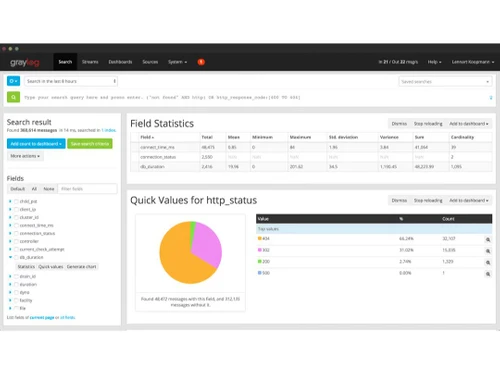Tick the duration field checkbox
500x375 pixels.
16,284
